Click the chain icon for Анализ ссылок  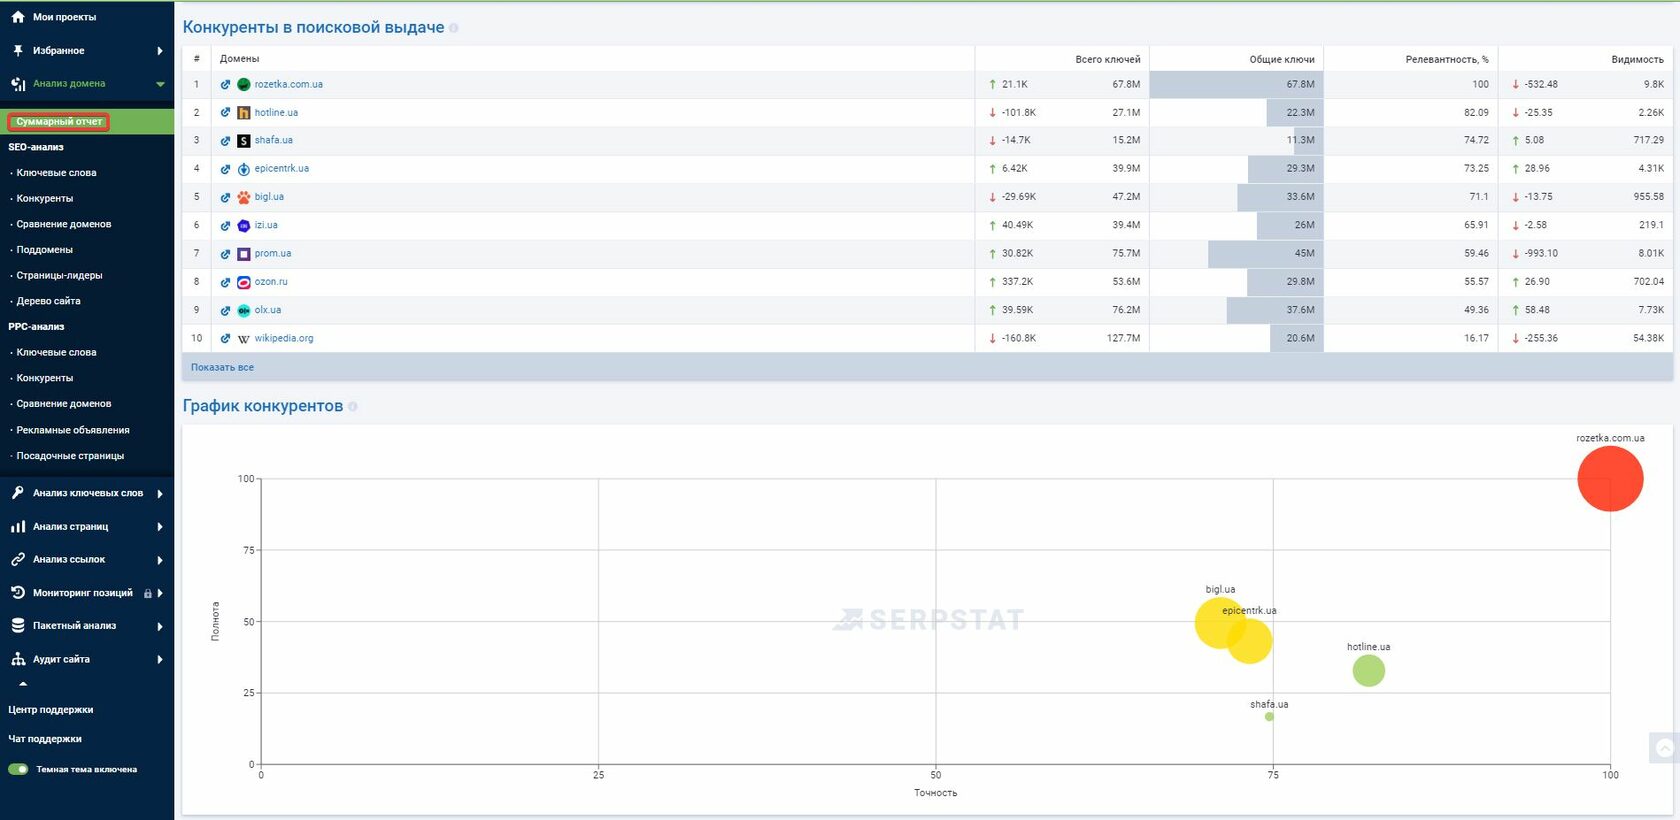tap(18, 560)
